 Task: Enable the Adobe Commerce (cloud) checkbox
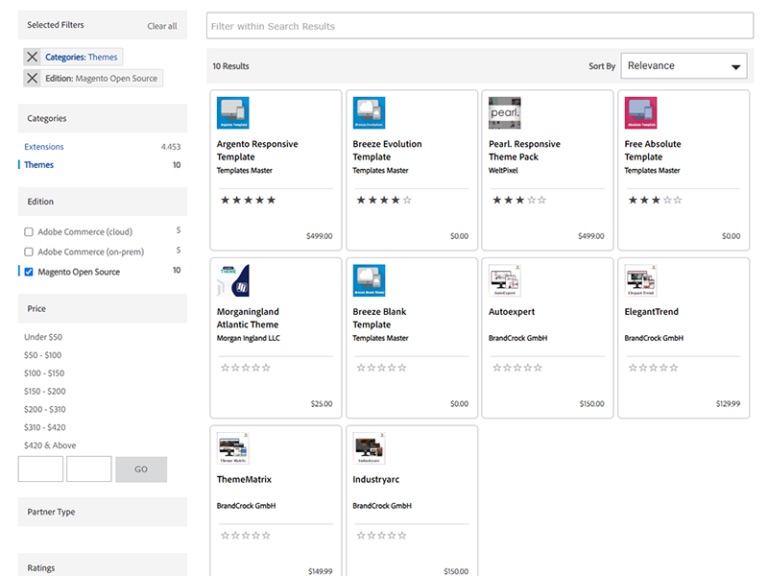(x=29, y=232)
